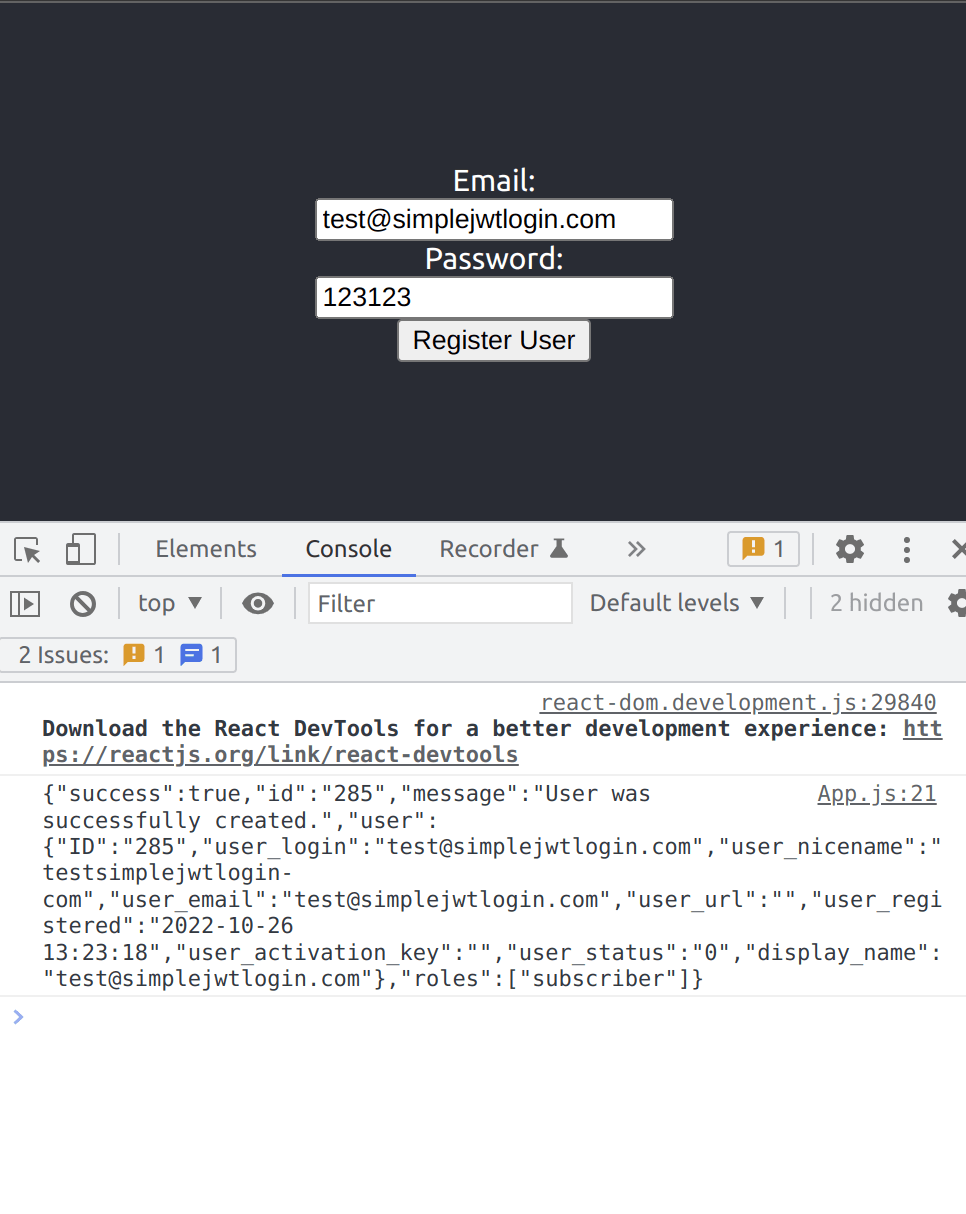
Task: Follow the React DevTools download link
Action: coord(492,742)
